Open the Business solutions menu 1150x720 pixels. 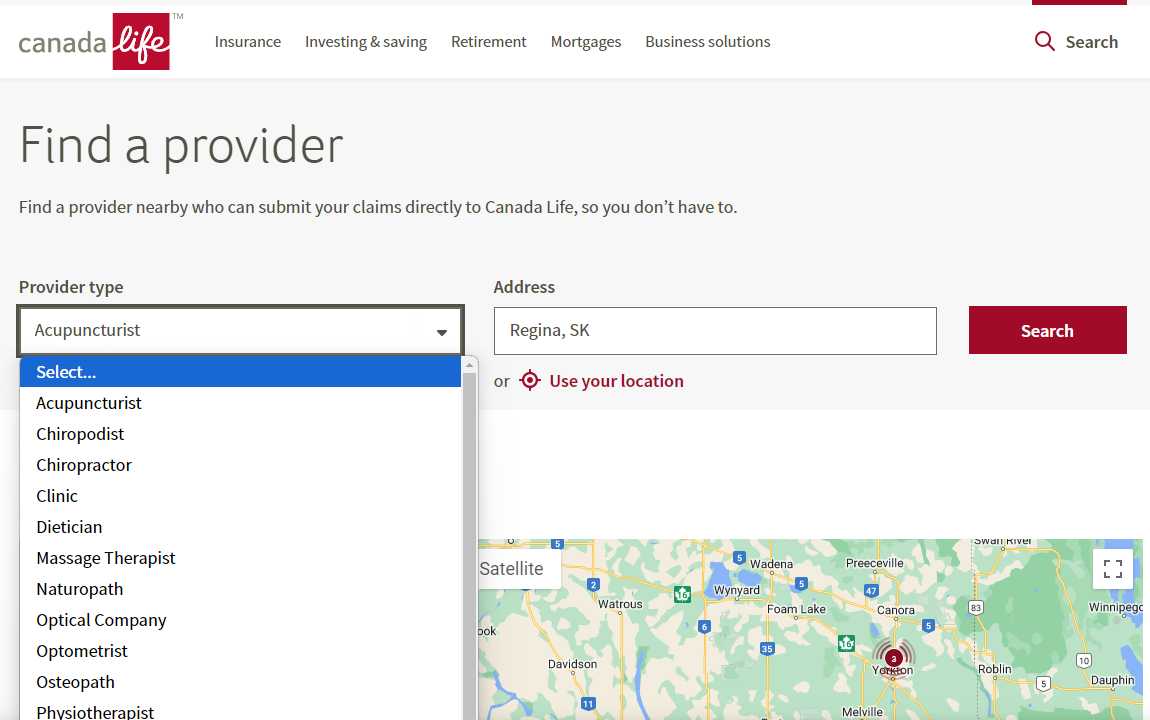tap(707, 41)
